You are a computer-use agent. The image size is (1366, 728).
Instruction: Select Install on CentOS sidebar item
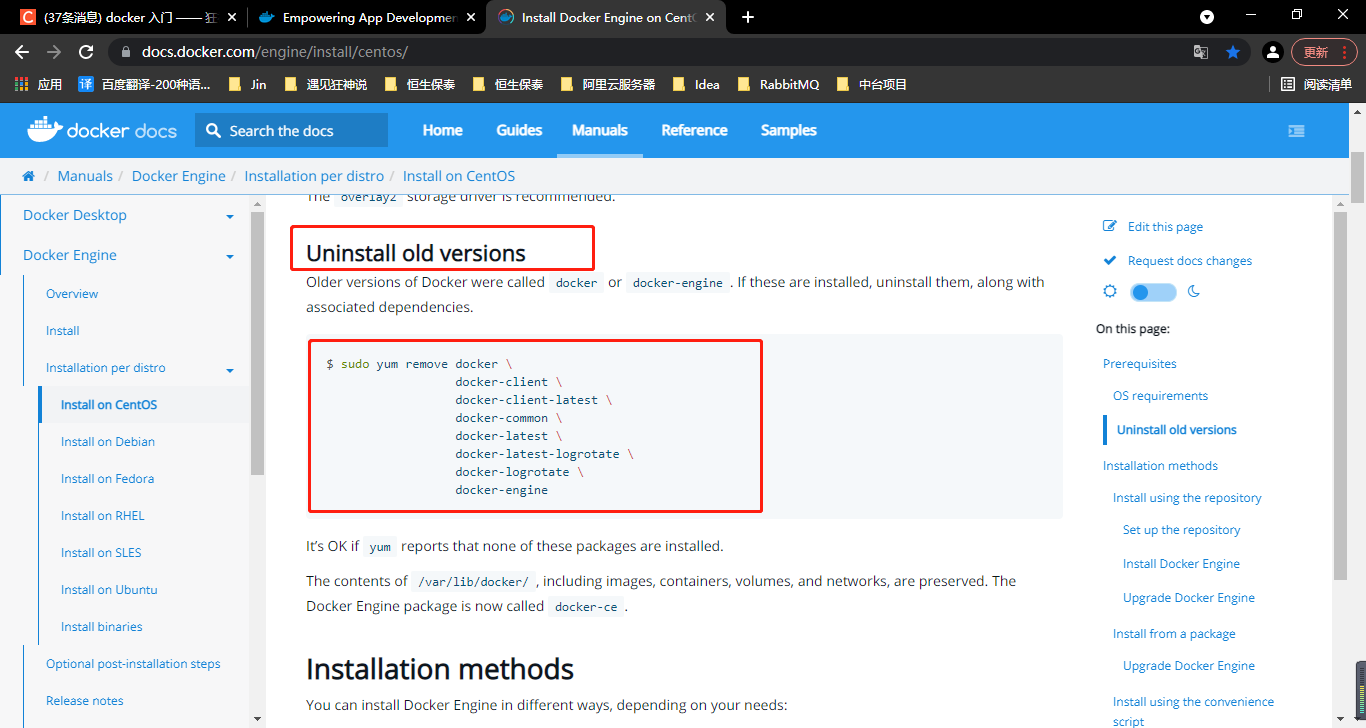coord(109,405)
